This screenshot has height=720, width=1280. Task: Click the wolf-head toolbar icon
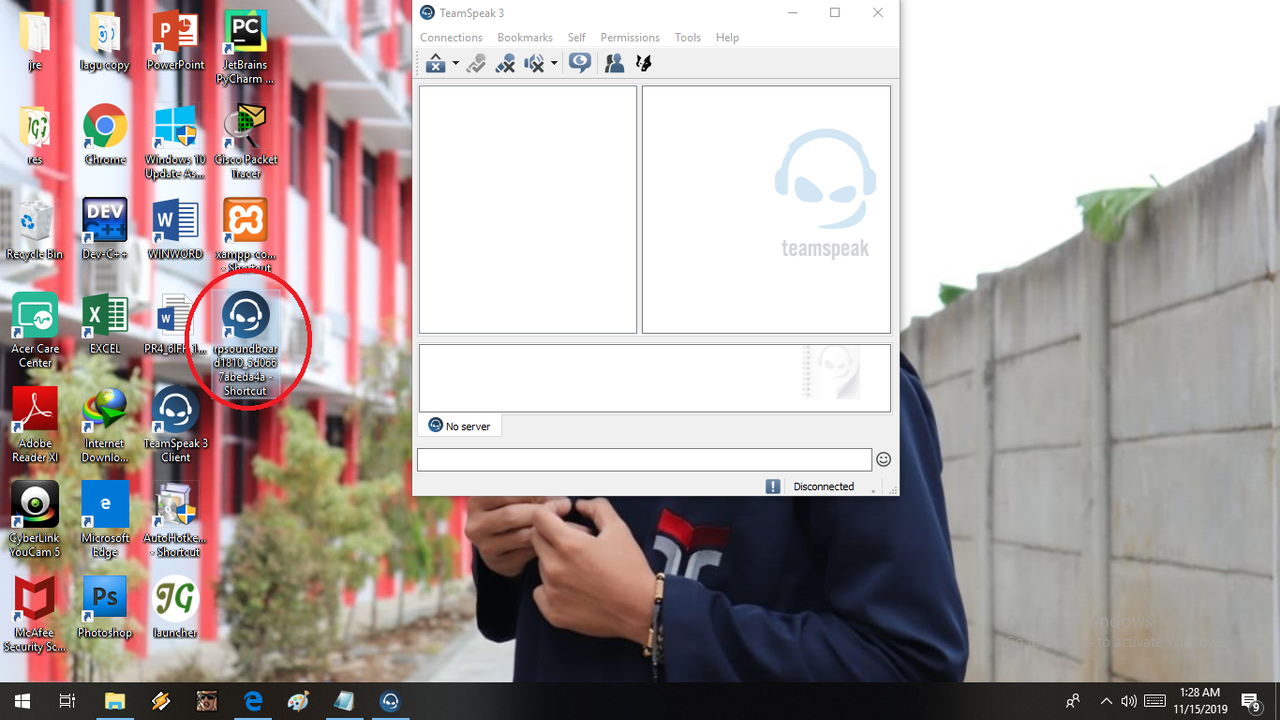[x=644, y=64]
